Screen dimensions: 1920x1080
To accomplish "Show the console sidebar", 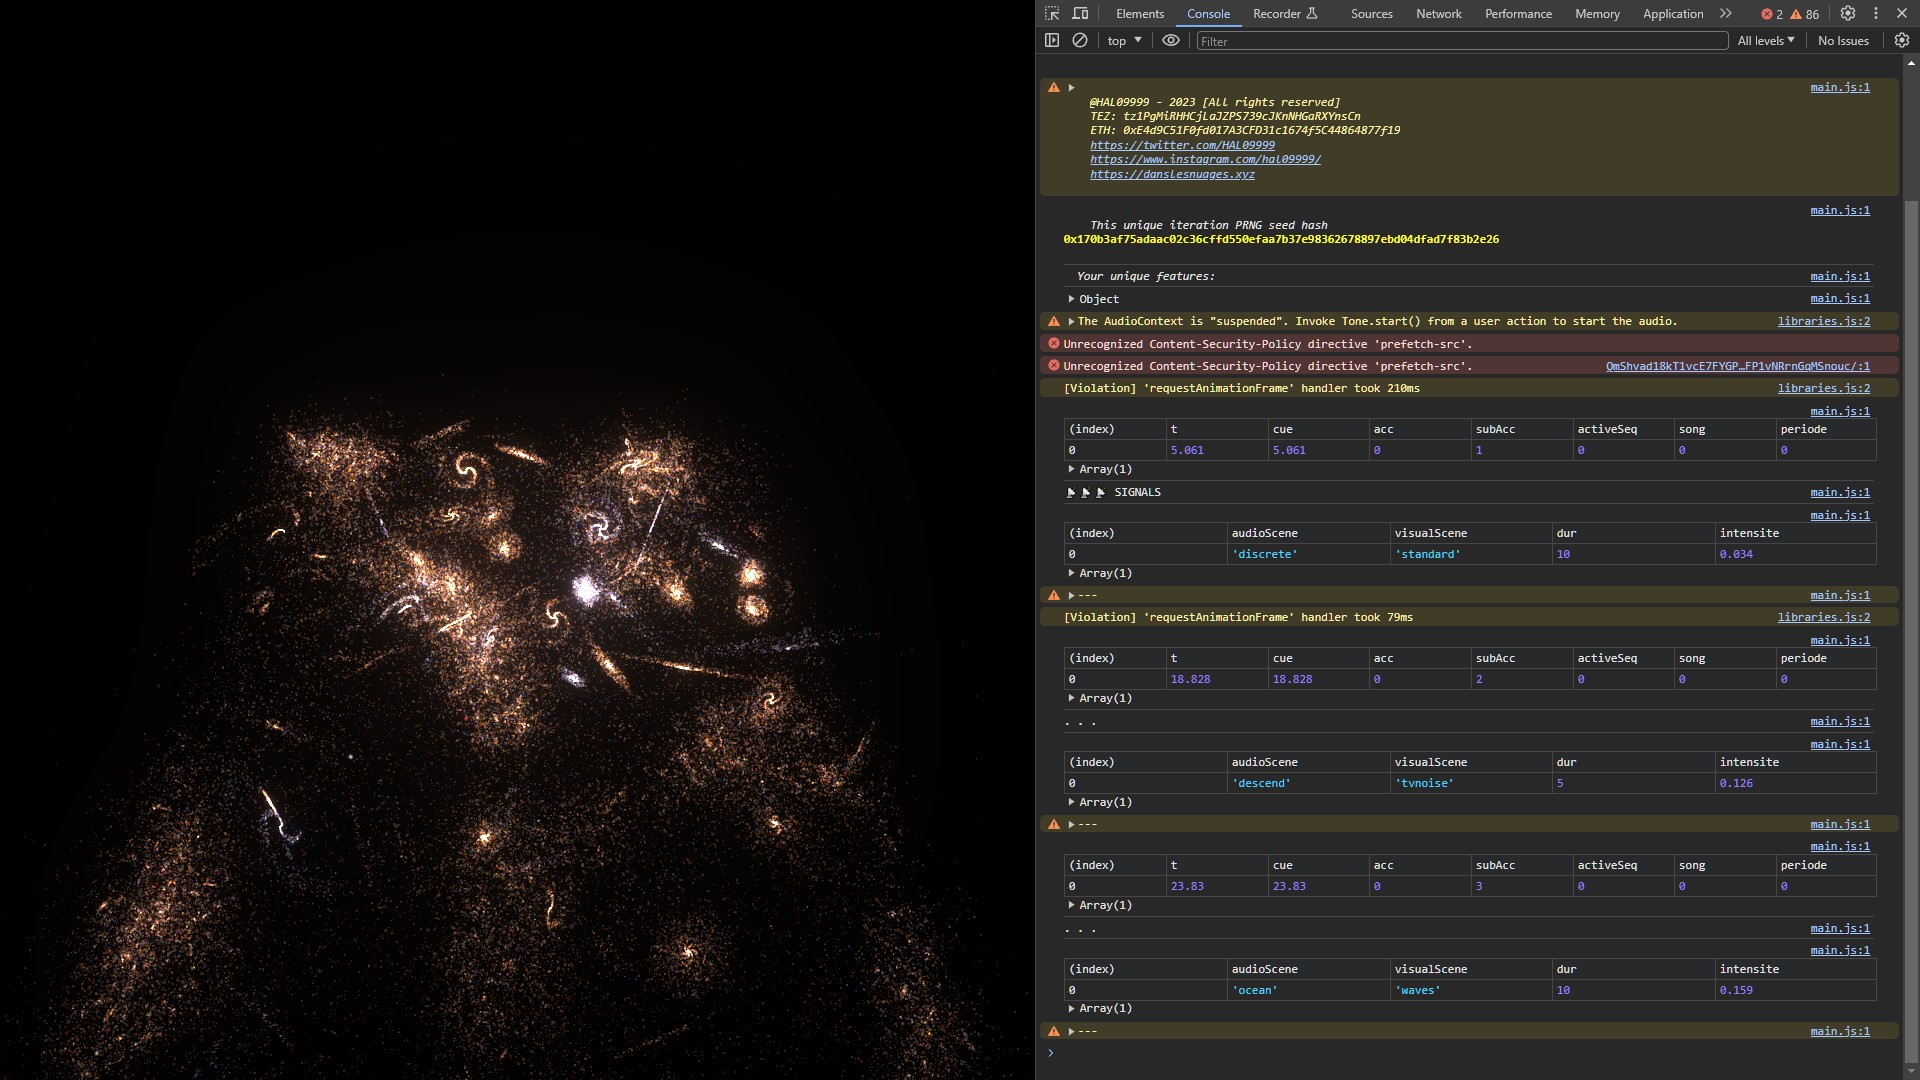I will click(x=1052, y=41).
